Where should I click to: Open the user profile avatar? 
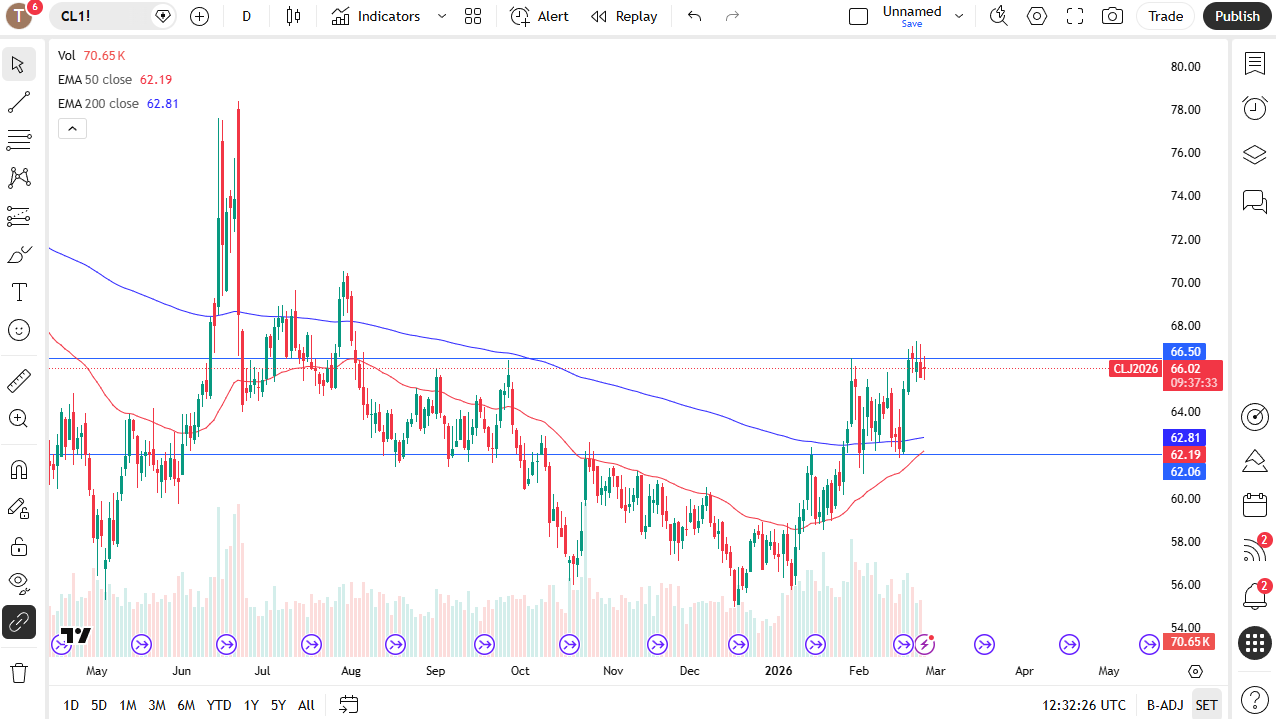click(x=19, y=16)
